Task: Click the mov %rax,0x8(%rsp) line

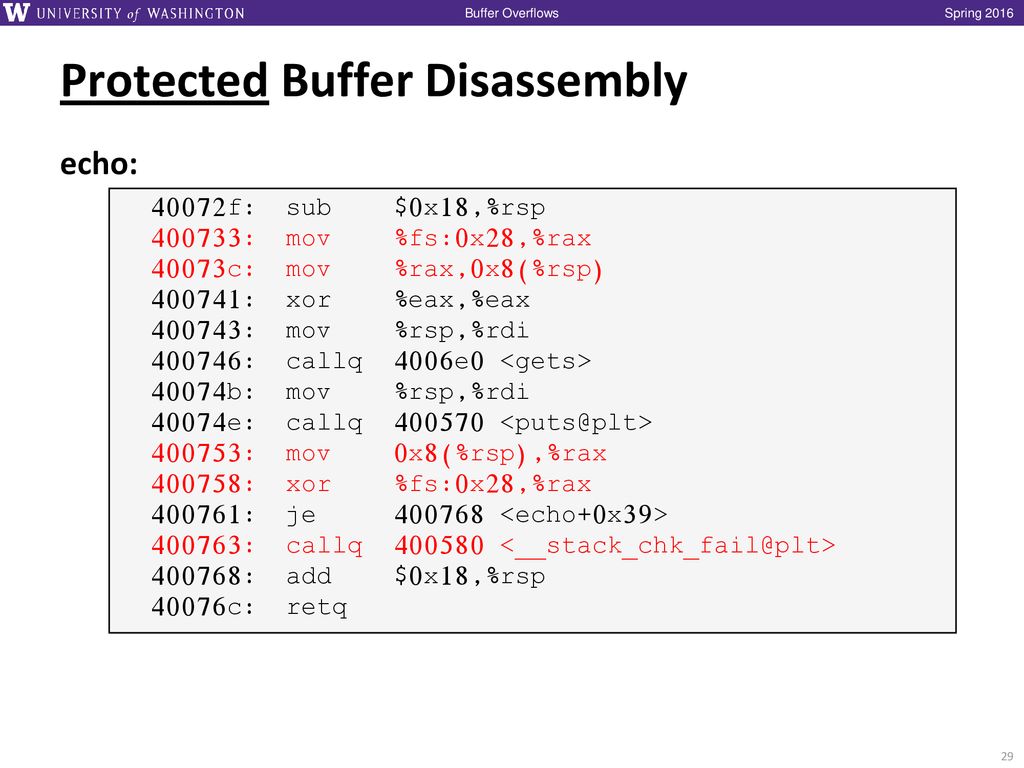Action: tap(377, 269)
